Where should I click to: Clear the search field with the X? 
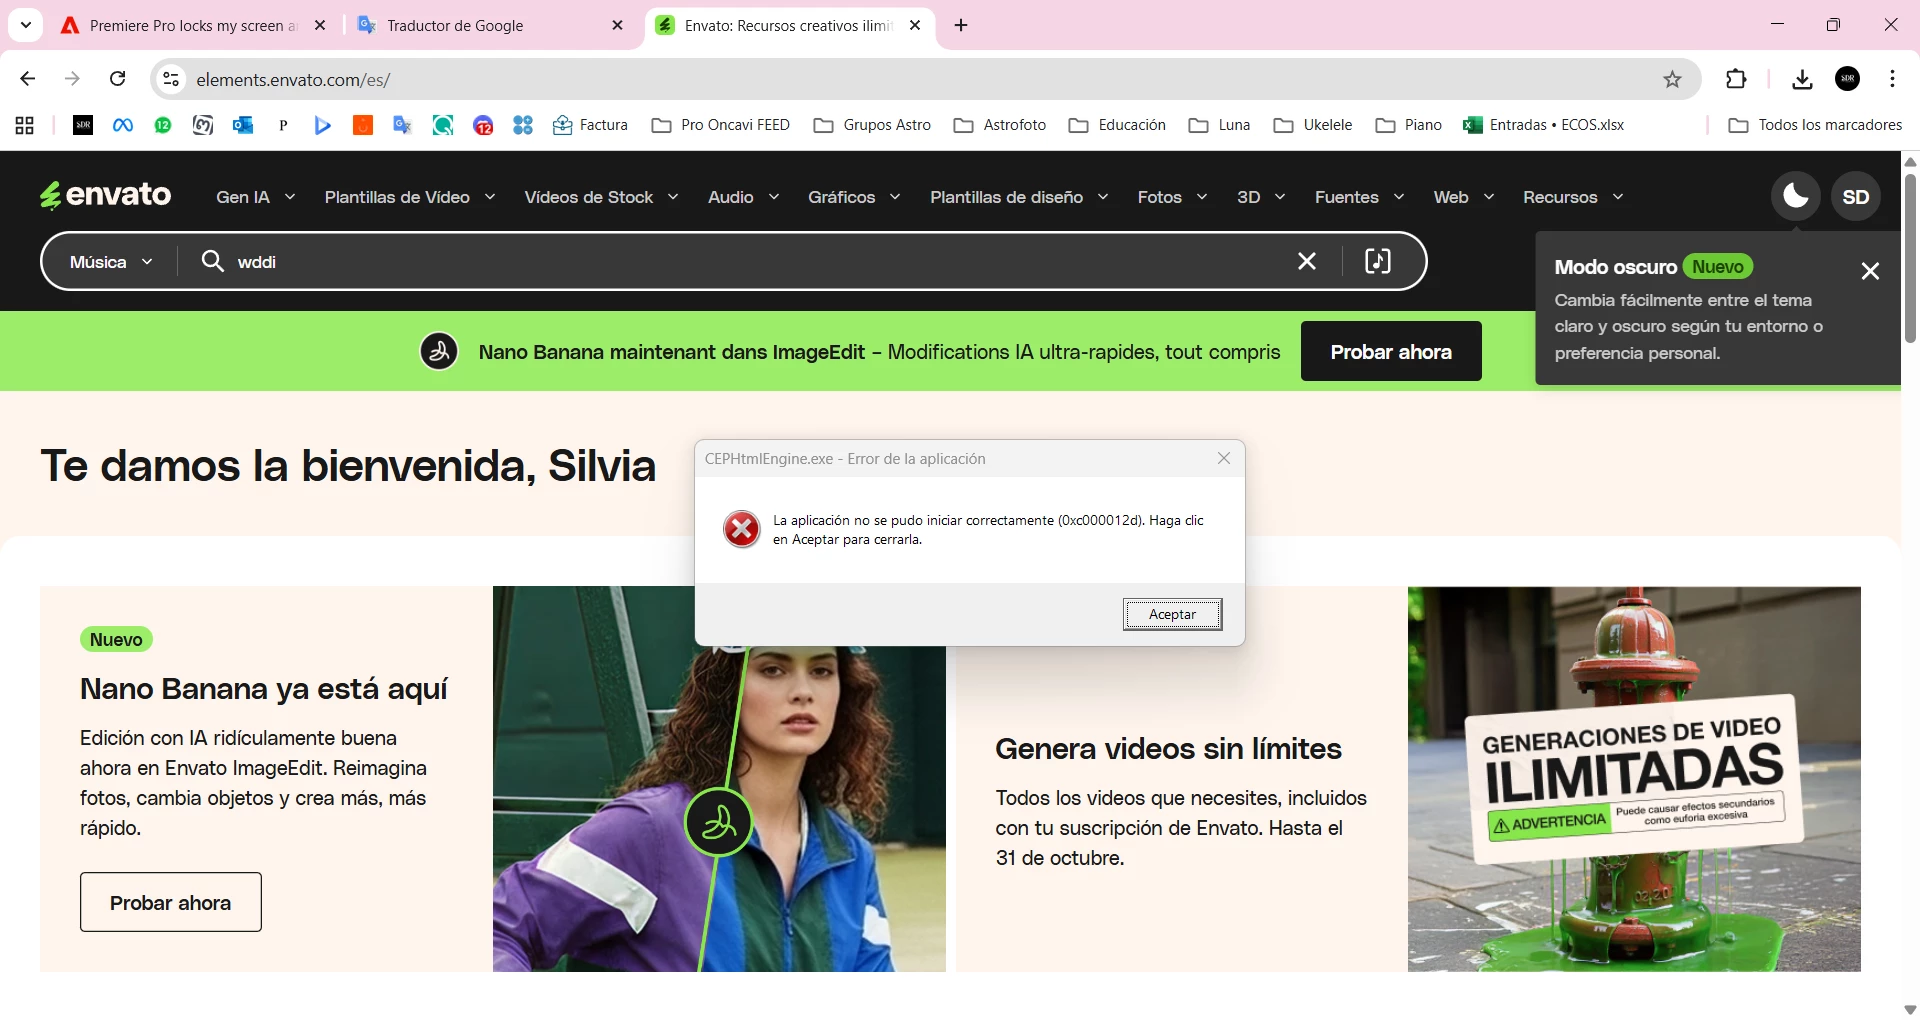[x=1306, y=262]
